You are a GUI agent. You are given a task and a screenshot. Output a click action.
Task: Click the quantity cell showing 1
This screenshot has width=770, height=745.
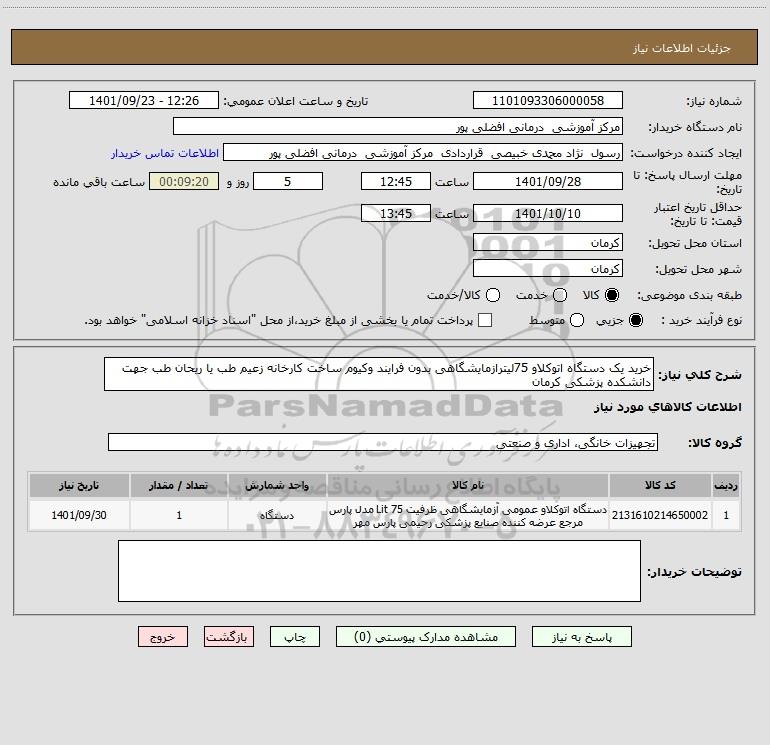179,515
